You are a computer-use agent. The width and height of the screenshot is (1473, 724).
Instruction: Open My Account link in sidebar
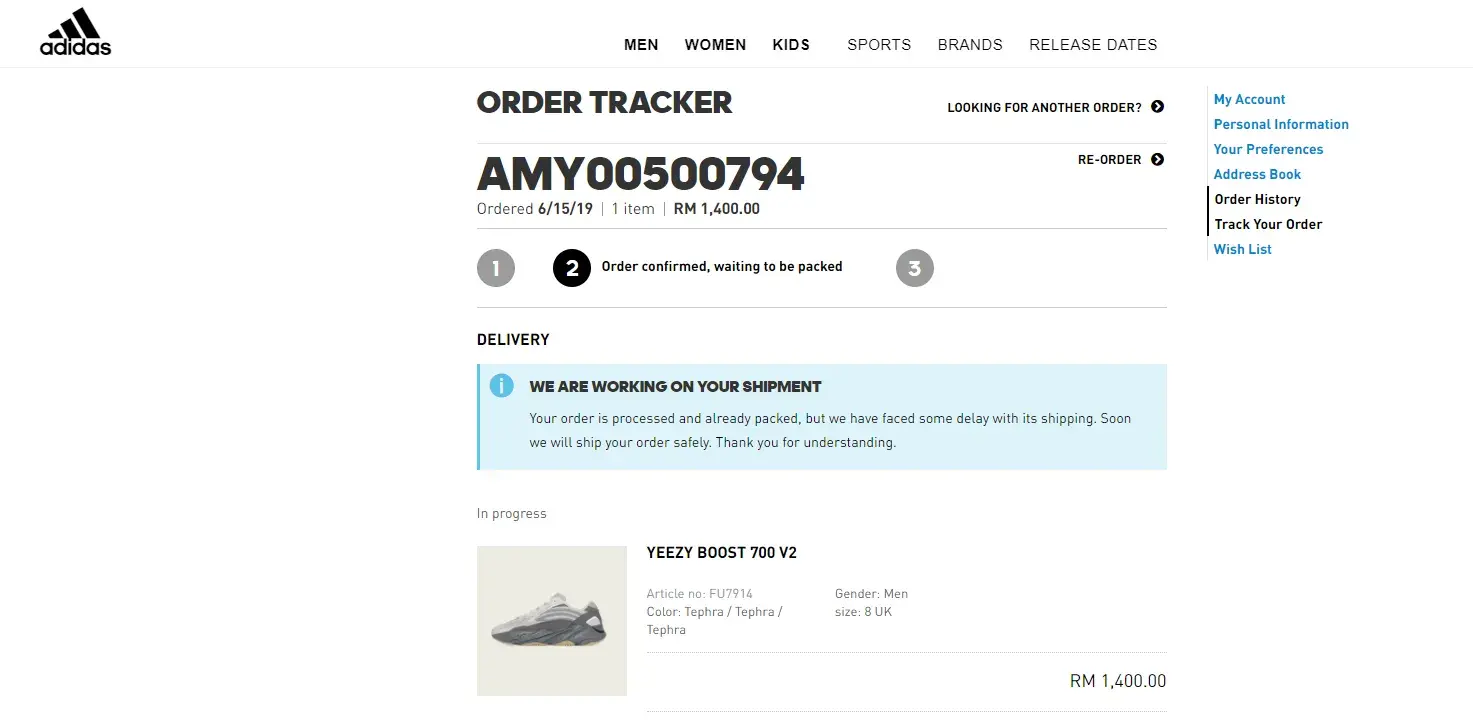(1249, 100)
